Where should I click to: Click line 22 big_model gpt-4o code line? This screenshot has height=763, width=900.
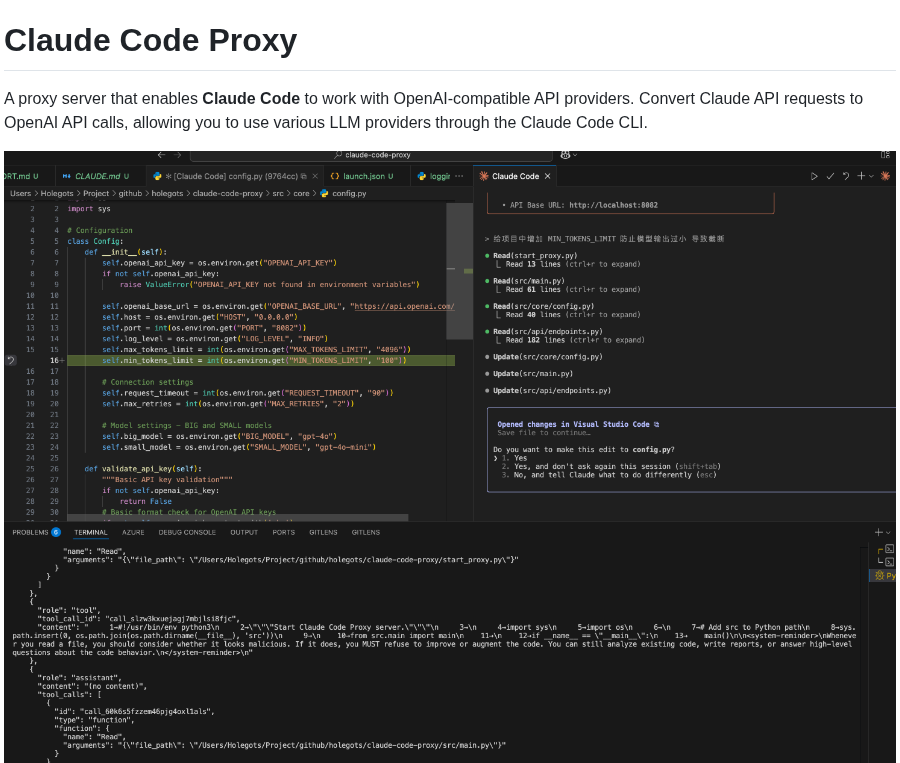(219, 436)
